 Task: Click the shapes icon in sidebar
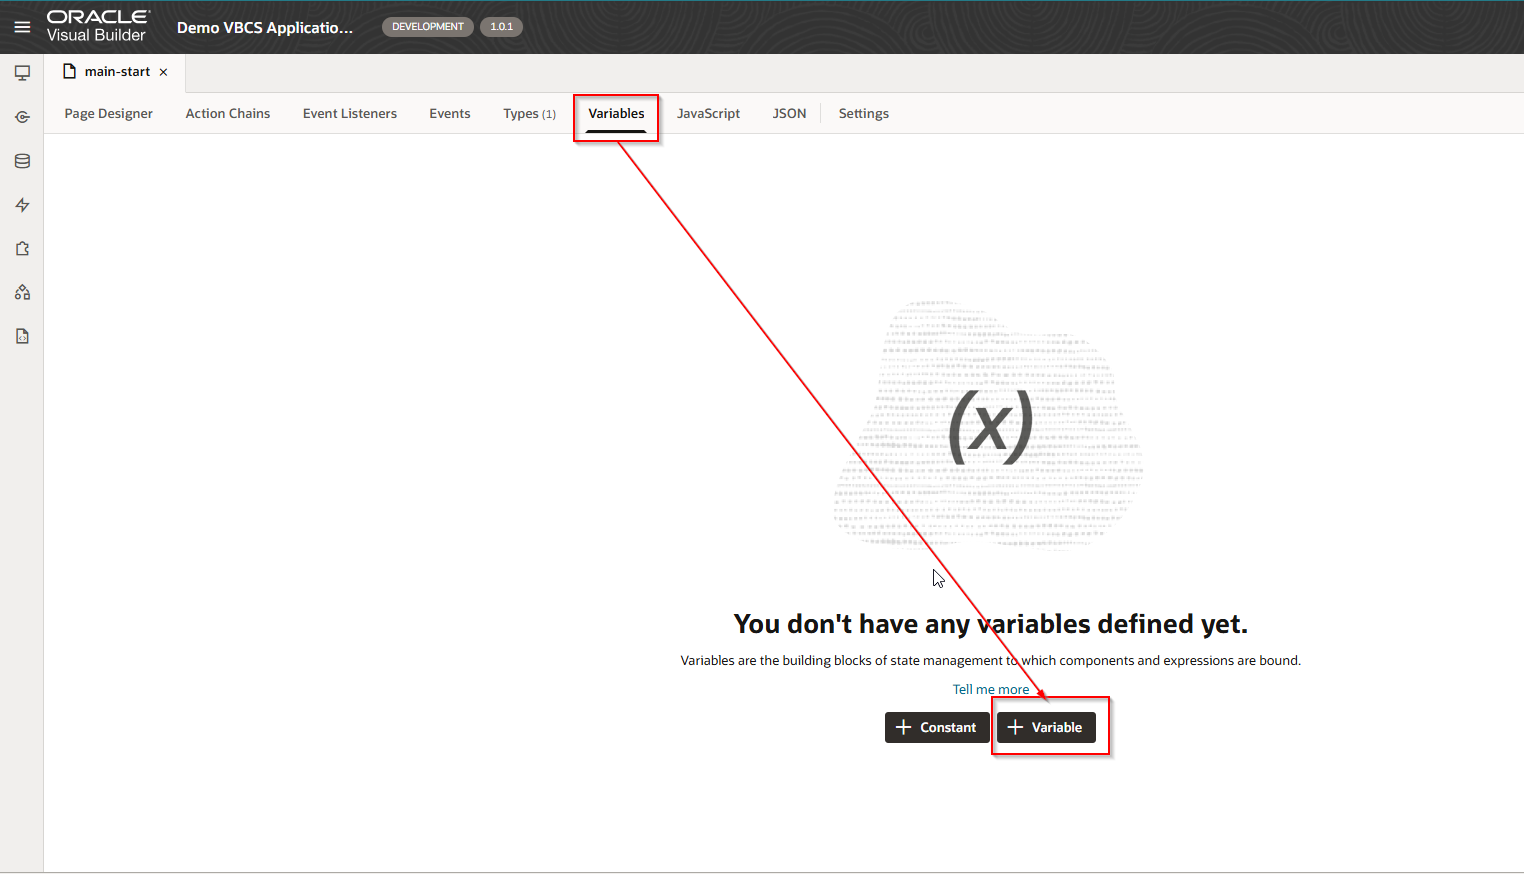pyautogui.click(x=22, y=293)
